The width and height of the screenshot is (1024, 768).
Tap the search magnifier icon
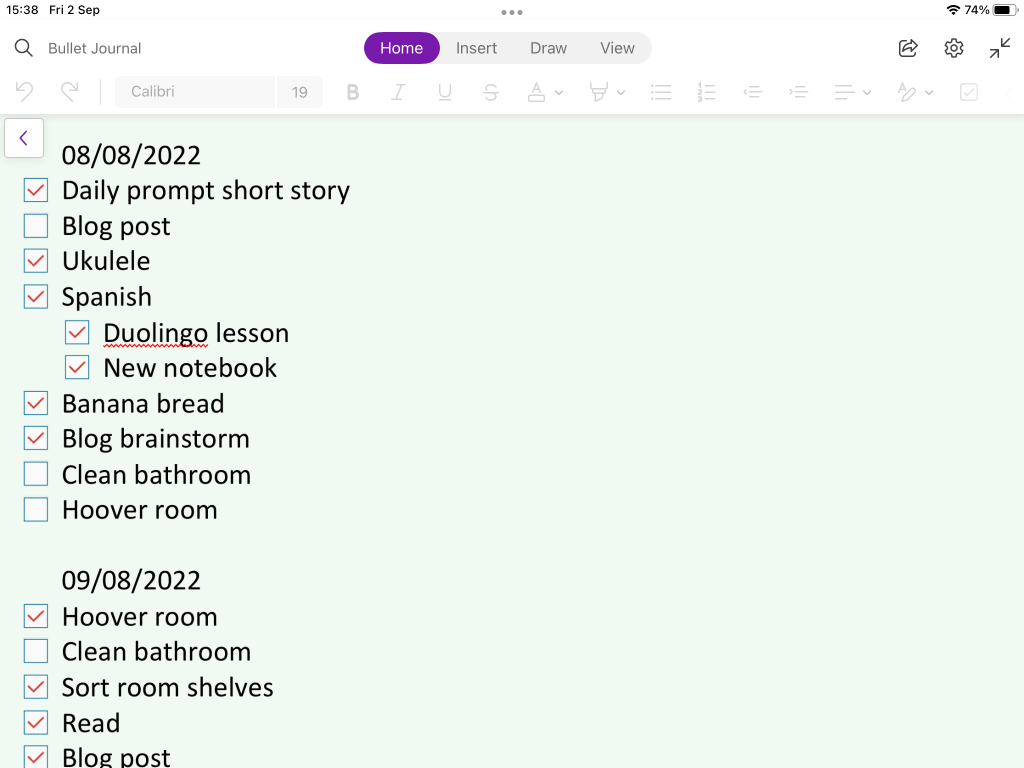point(24,48)
